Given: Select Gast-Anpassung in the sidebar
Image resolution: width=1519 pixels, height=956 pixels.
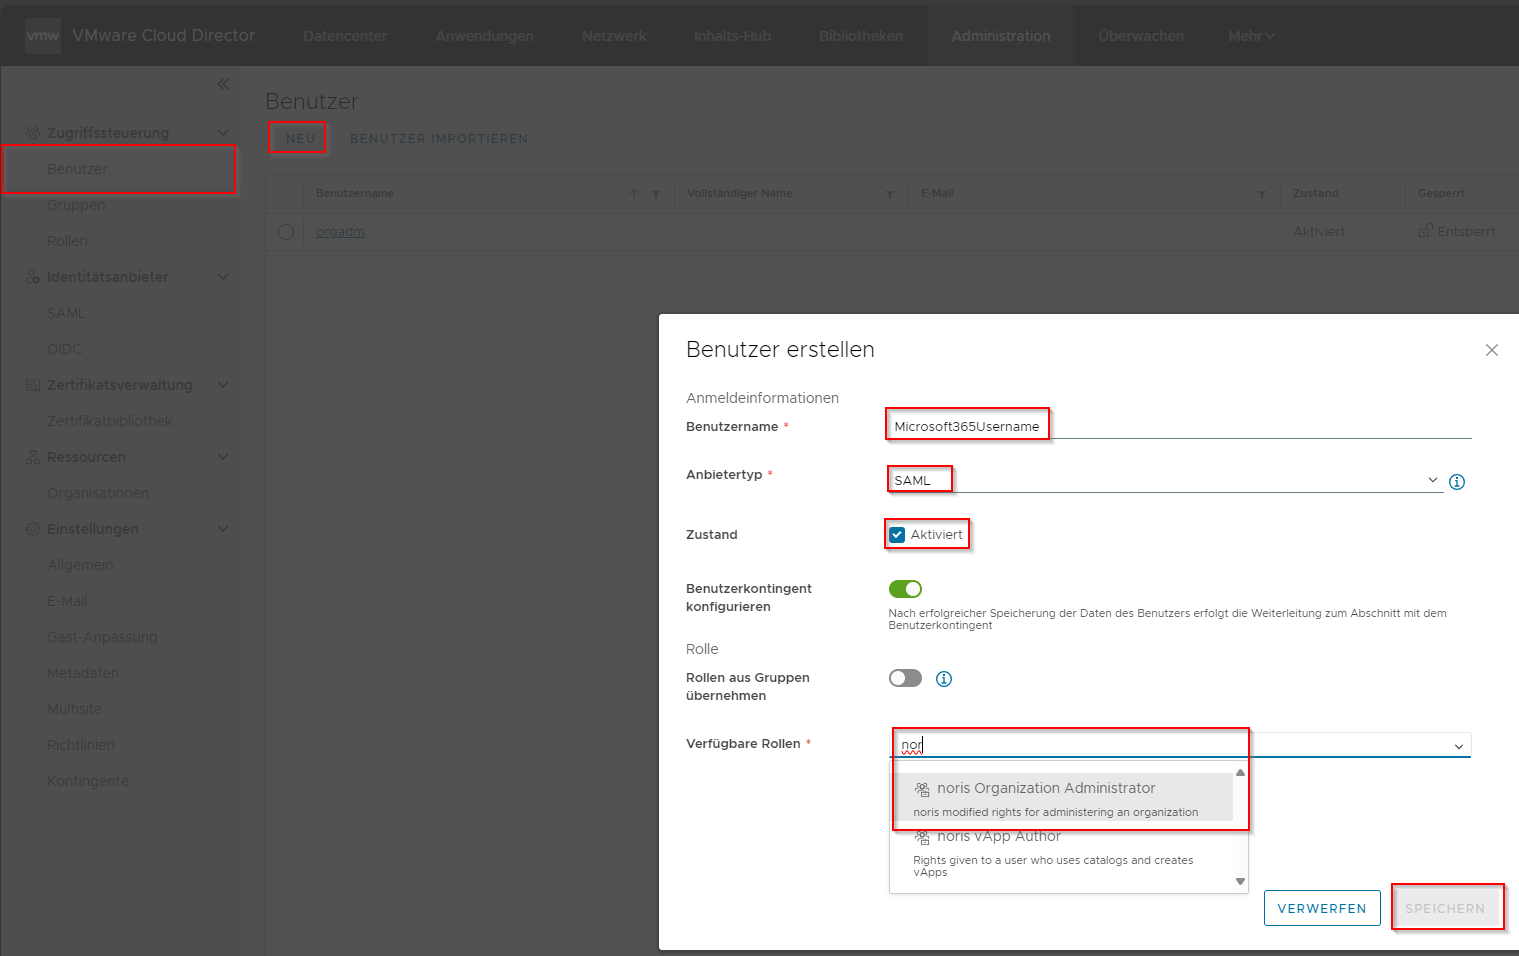Looking at the screenshot, I should point(102,637).
